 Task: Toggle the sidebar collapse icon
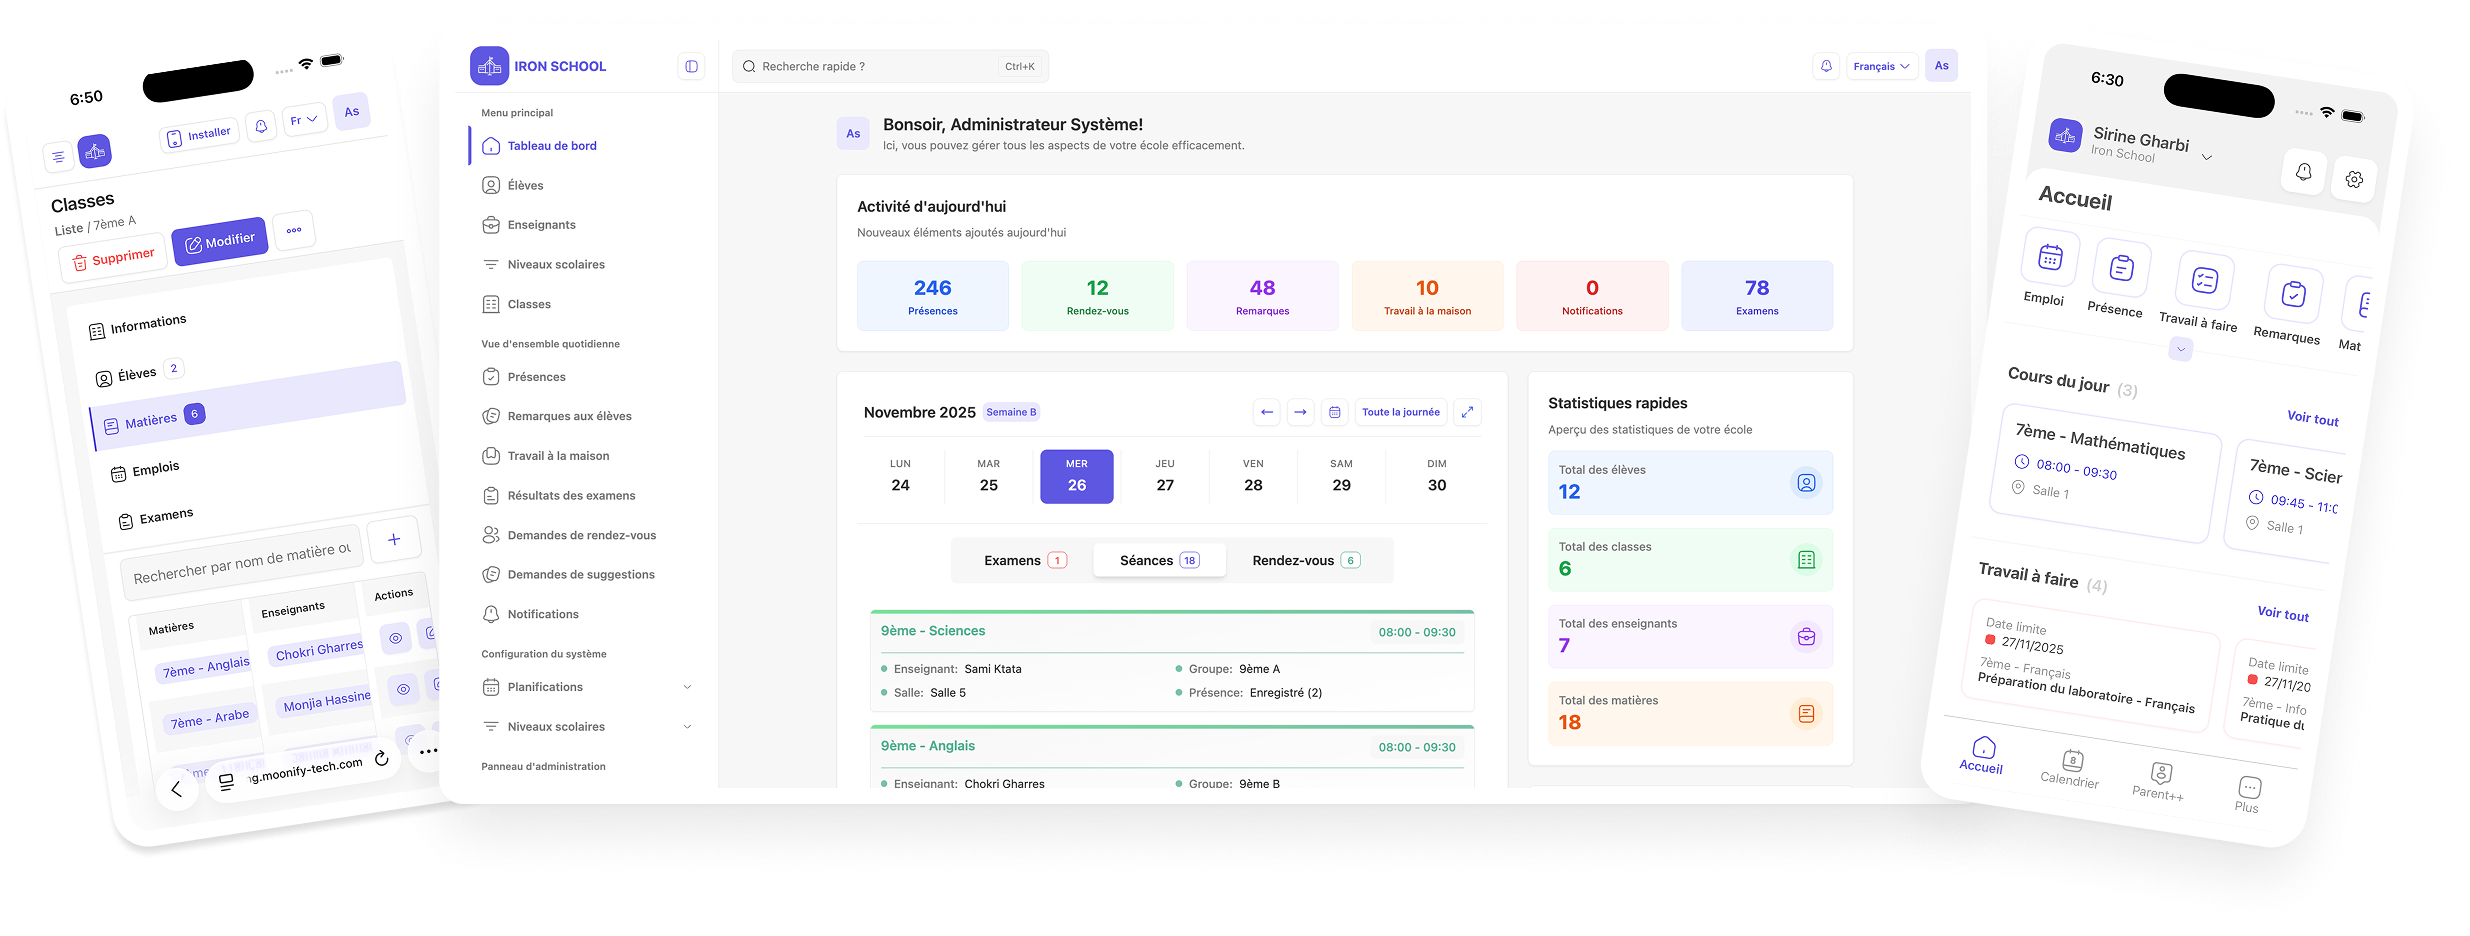691,66
